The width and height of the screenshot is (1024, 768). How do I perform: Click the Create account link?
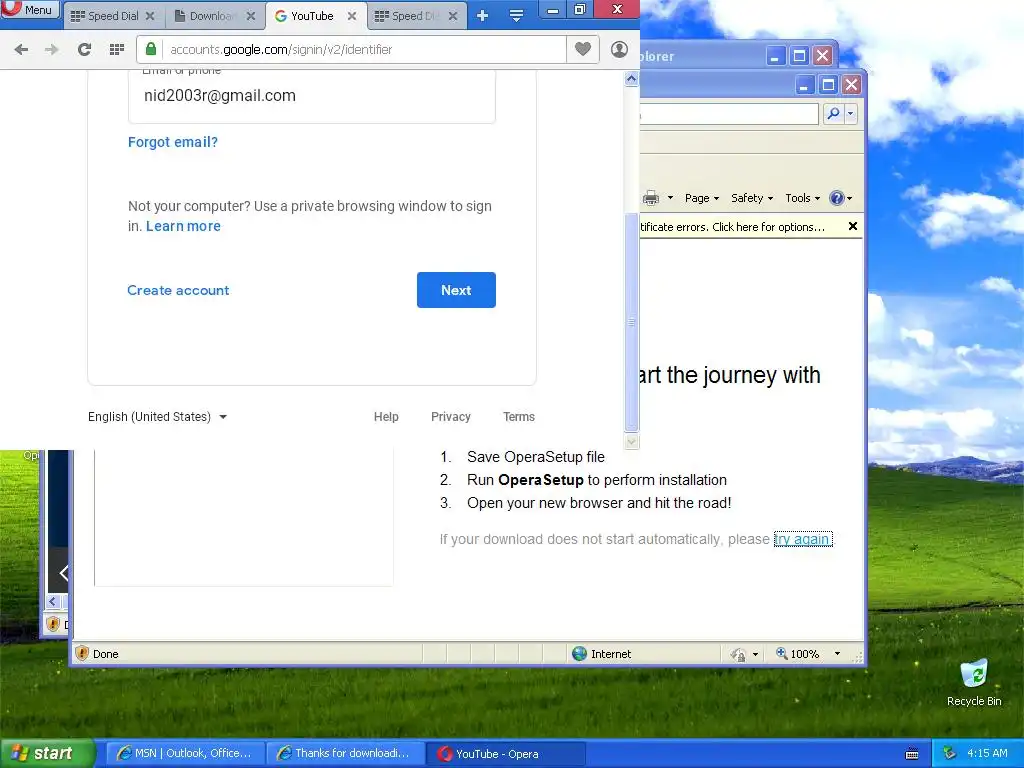click(178, 290)
